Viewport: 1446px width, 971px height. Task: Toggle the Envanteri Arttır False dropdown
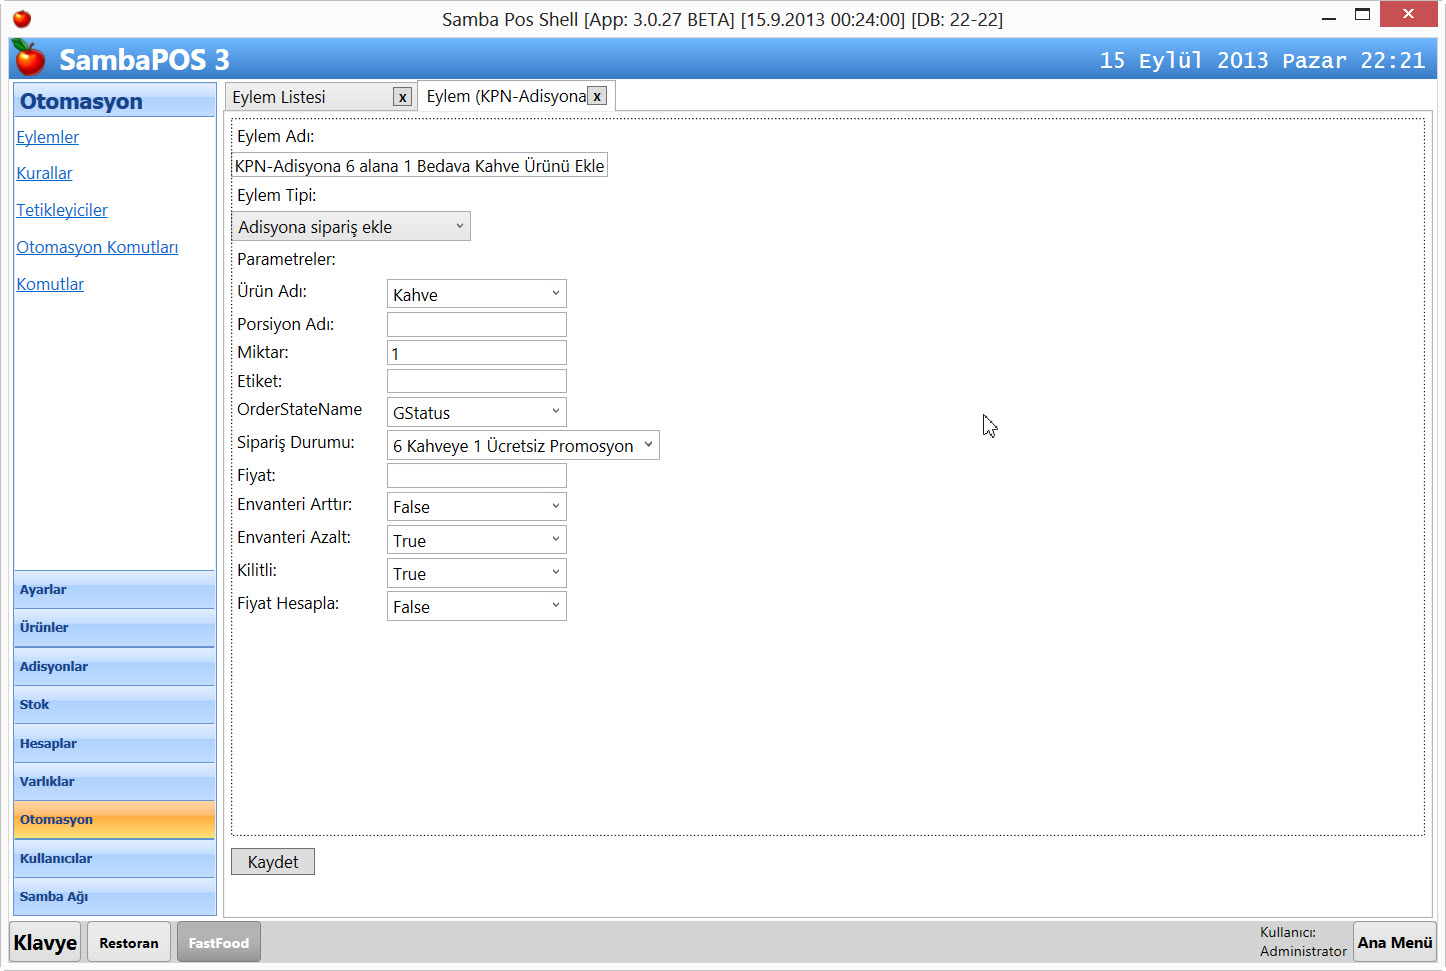point(476,507)
